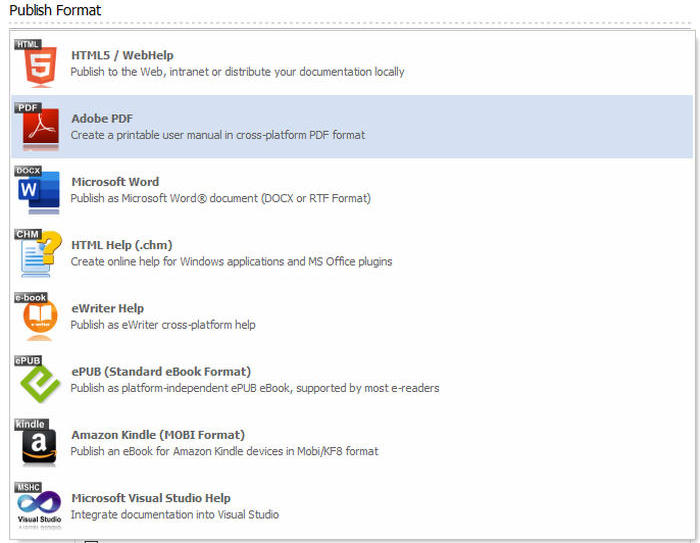Select the Amazon Kindle (MOBI Format) title

pyautogui.click(x=158, y=435)
